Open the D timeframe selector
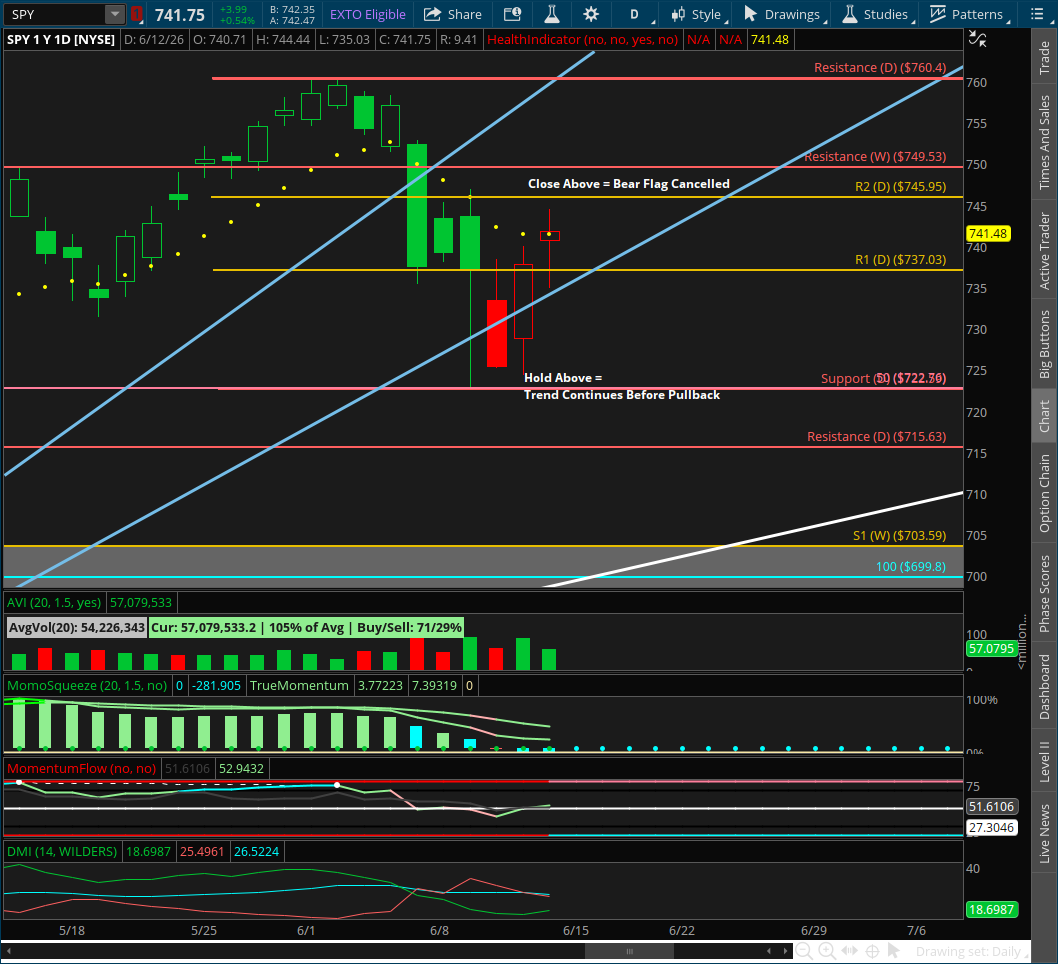The width and height of the screenshot is (1058, 964). click(x=637, y=14)
